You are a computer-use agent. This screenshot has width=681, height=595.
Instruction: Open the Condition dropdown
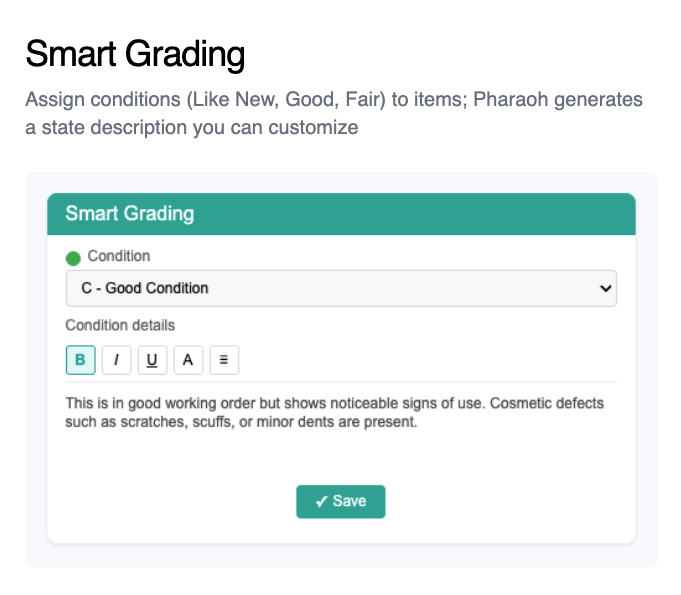click(x=340, y=288)
